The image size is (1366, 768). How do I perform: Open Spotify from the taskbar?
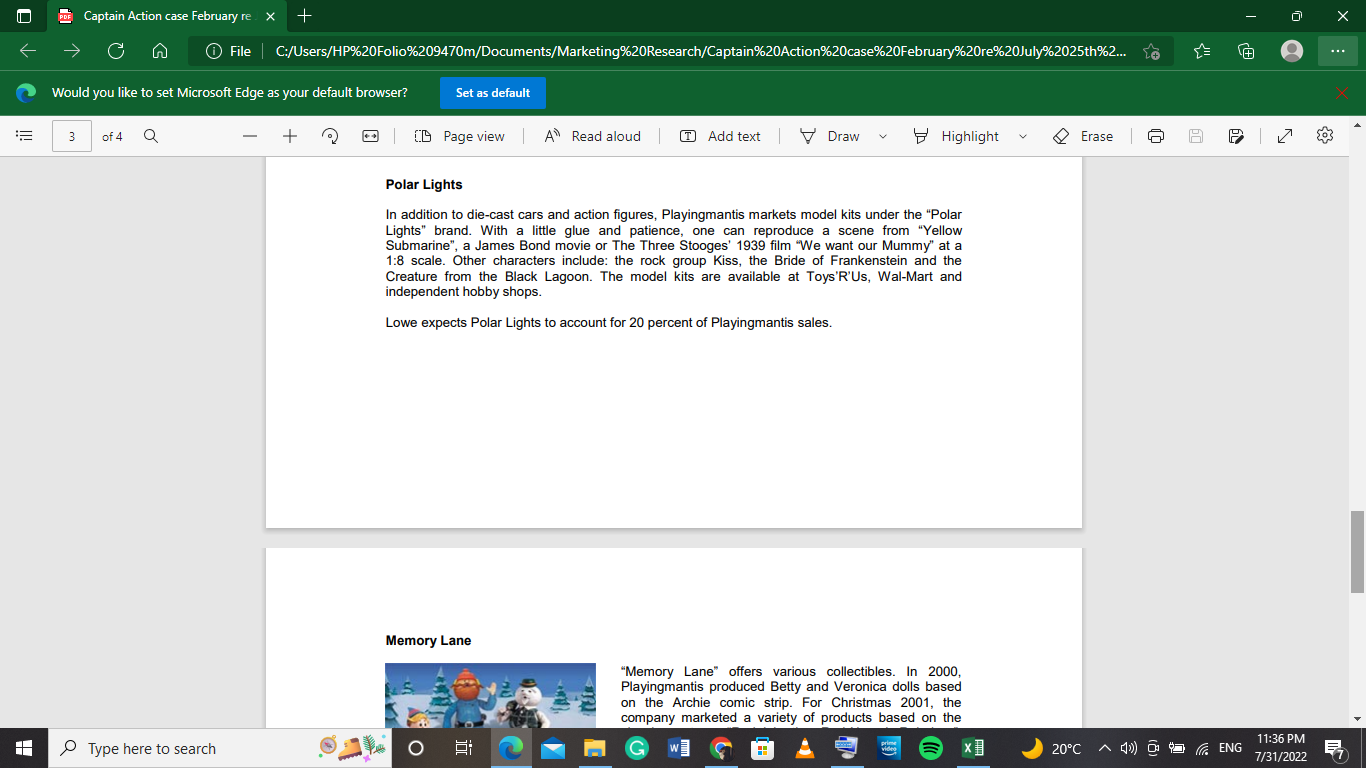931,748
